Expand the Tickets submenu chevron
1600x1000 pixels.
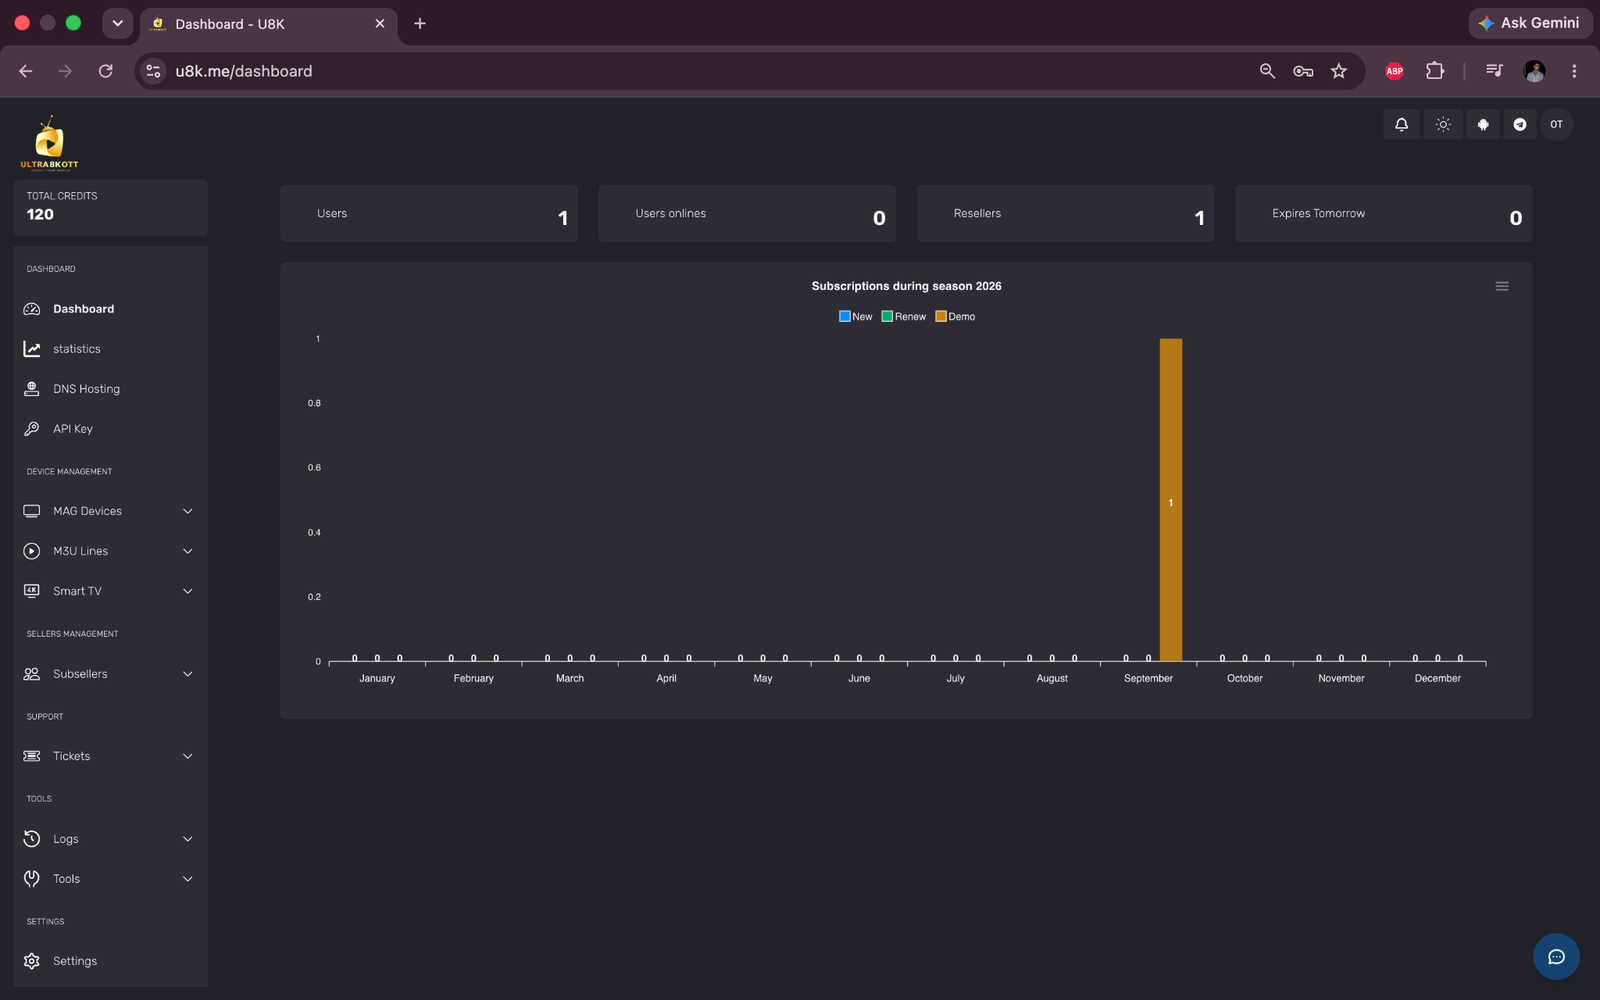(187, 756)
